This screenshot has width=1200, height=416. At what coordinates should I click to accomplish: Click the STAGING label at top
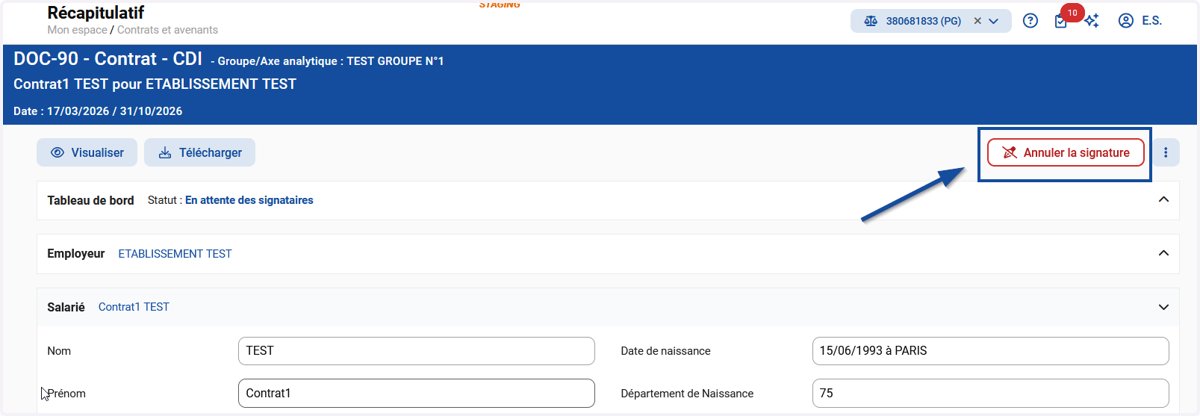499,4
